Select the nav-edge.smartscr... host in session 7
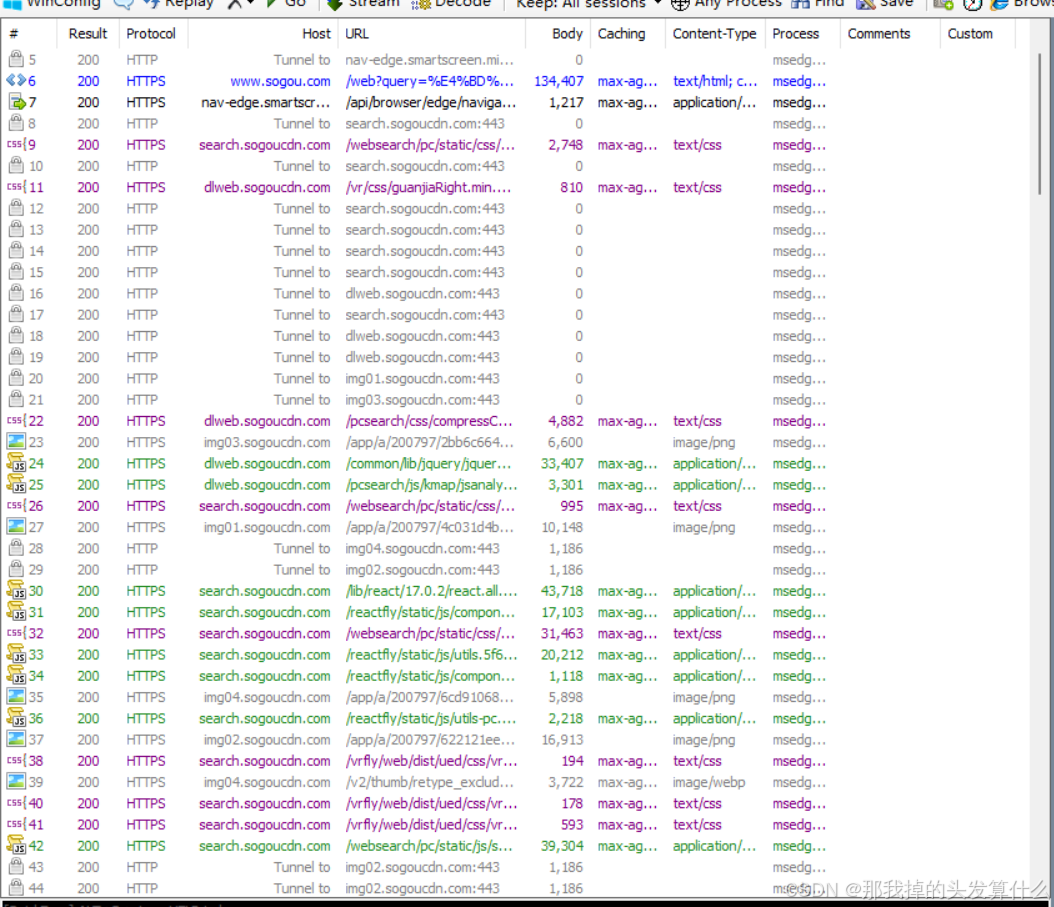The image size is (1054, 907). click(266, 102)
